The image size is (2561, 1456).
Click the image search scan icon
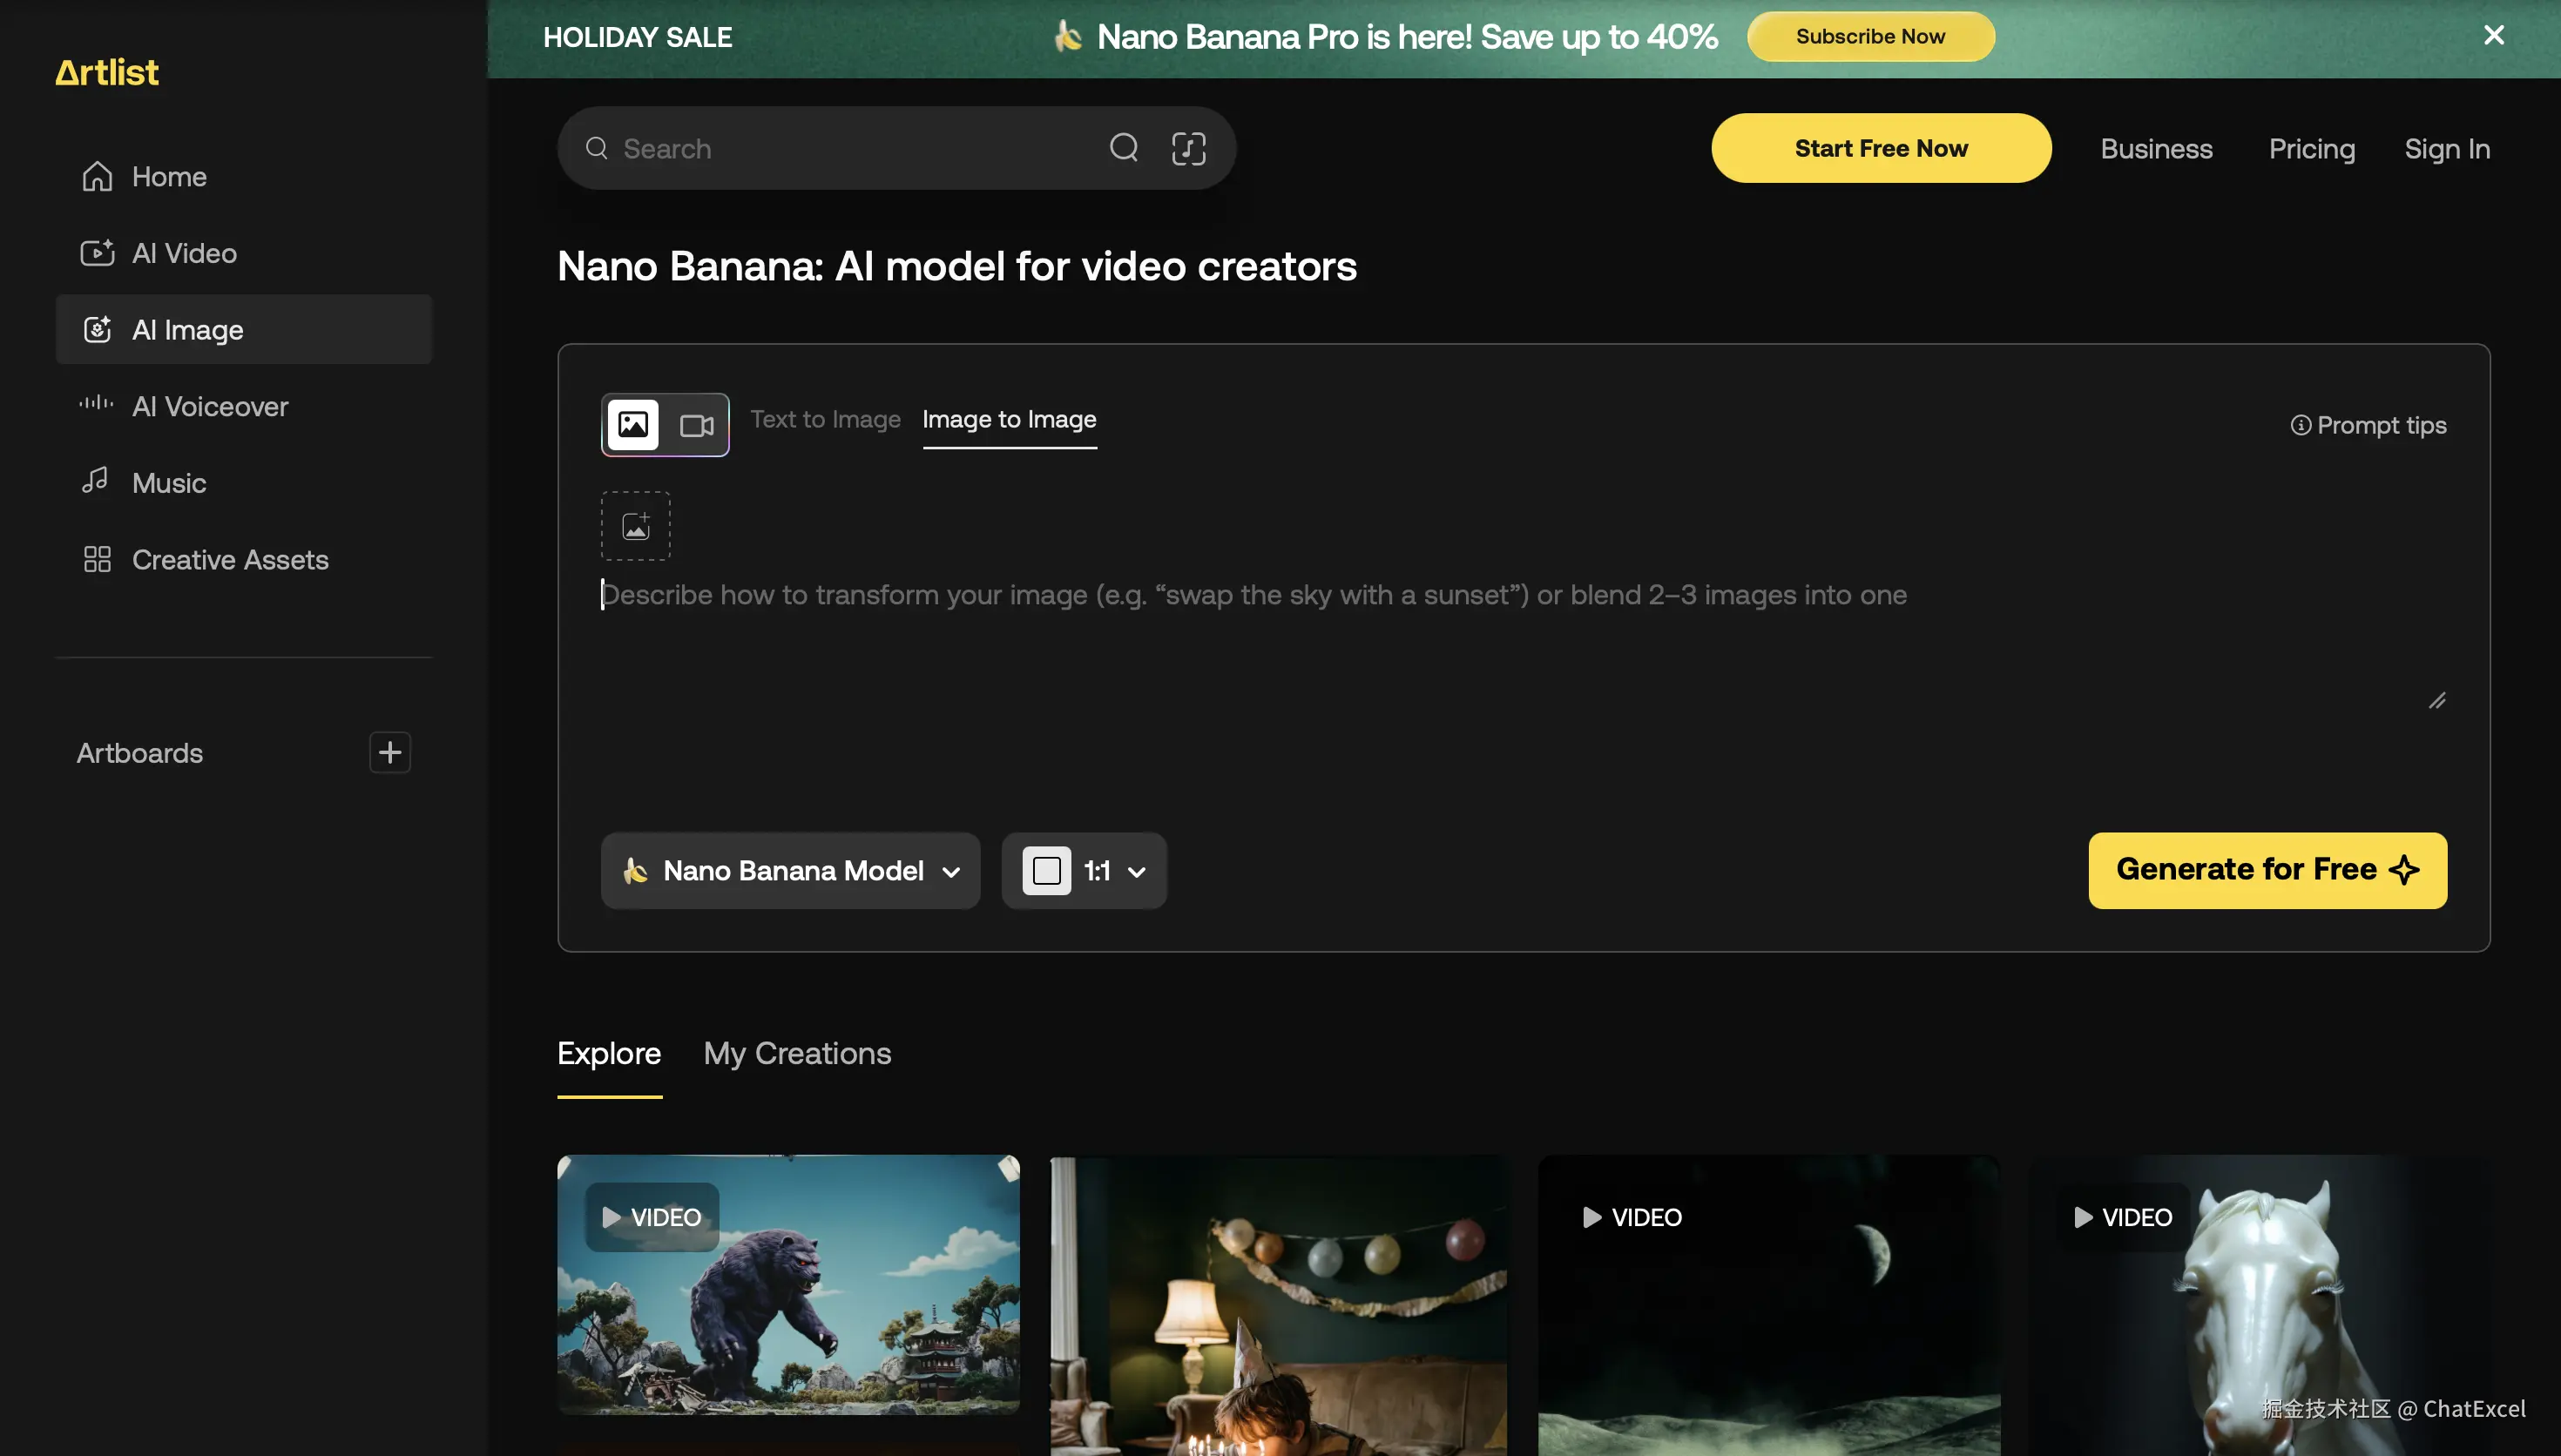[1188, 148]
